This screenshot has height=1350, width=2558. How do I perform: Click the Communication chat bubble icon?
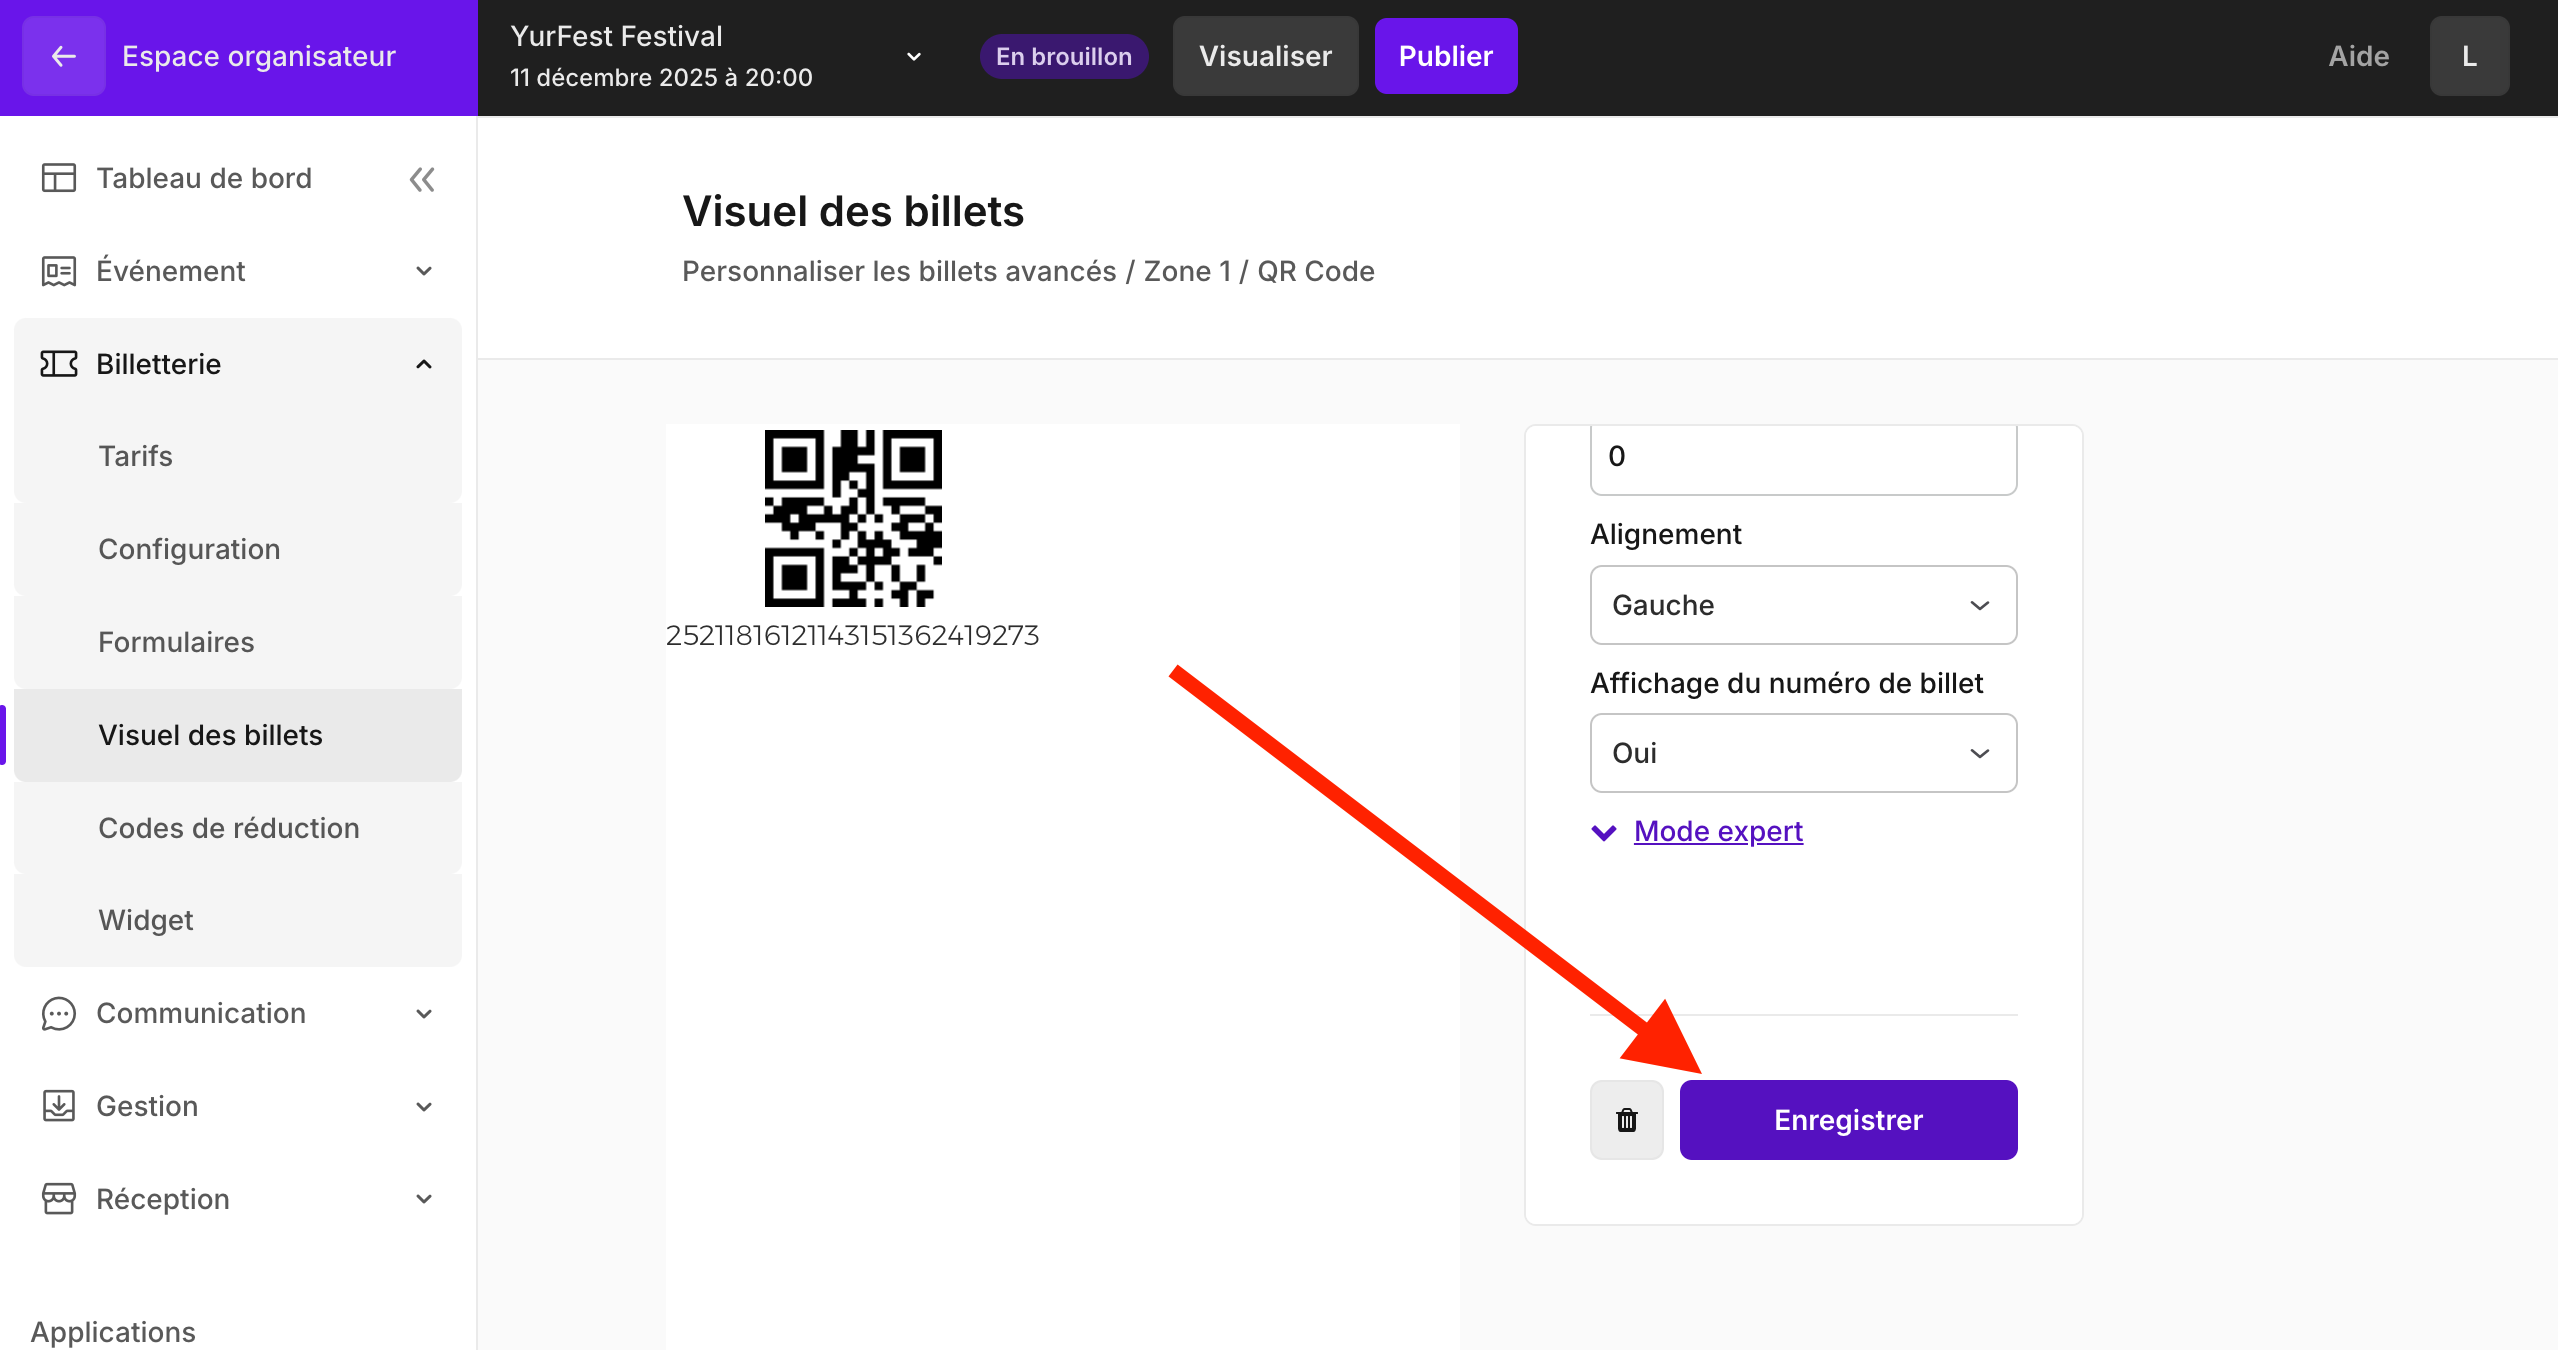(x=58, y=1013)
